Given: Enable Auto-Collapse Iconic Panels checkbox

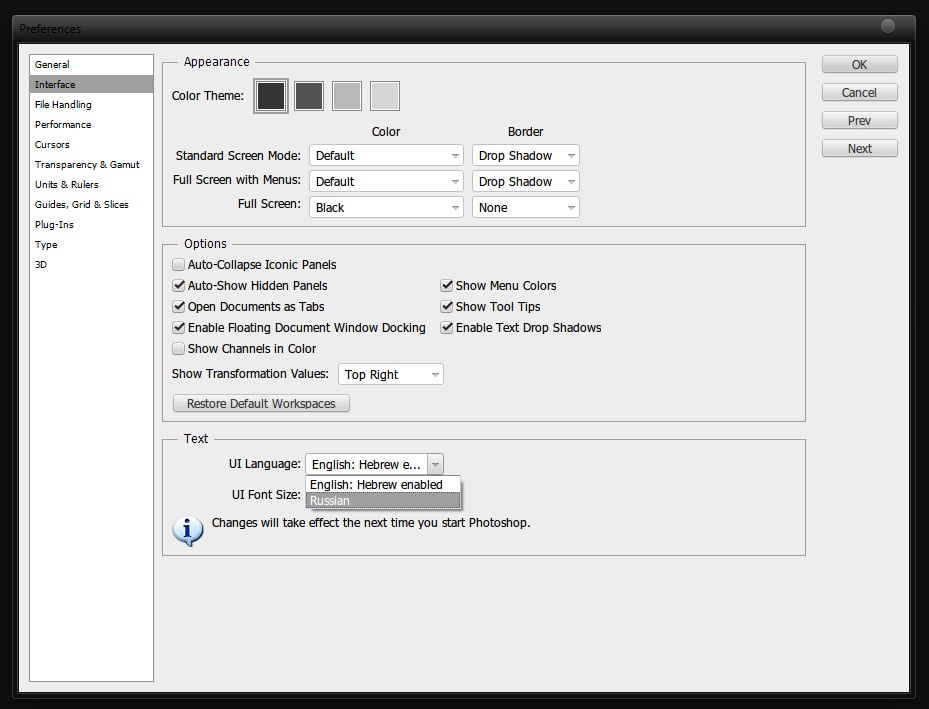Looking at the screenshot, I should pyautogui.click(x=179, y=265).
